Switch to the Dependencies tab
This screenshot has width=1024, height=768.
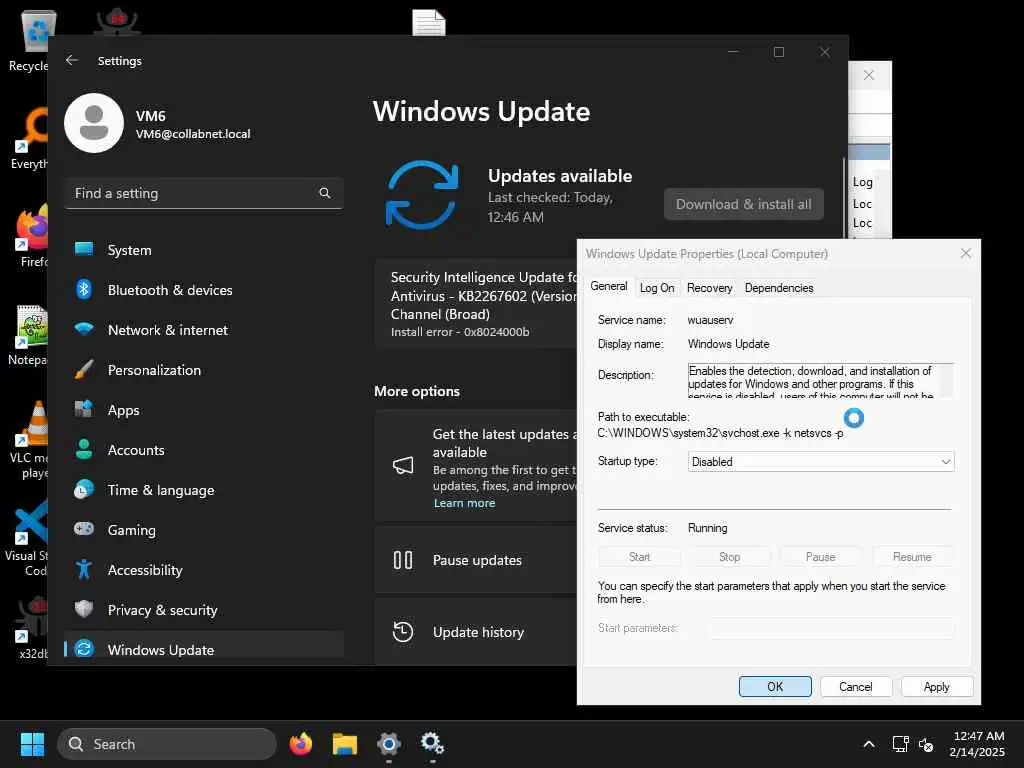click(x=778, y=287)
